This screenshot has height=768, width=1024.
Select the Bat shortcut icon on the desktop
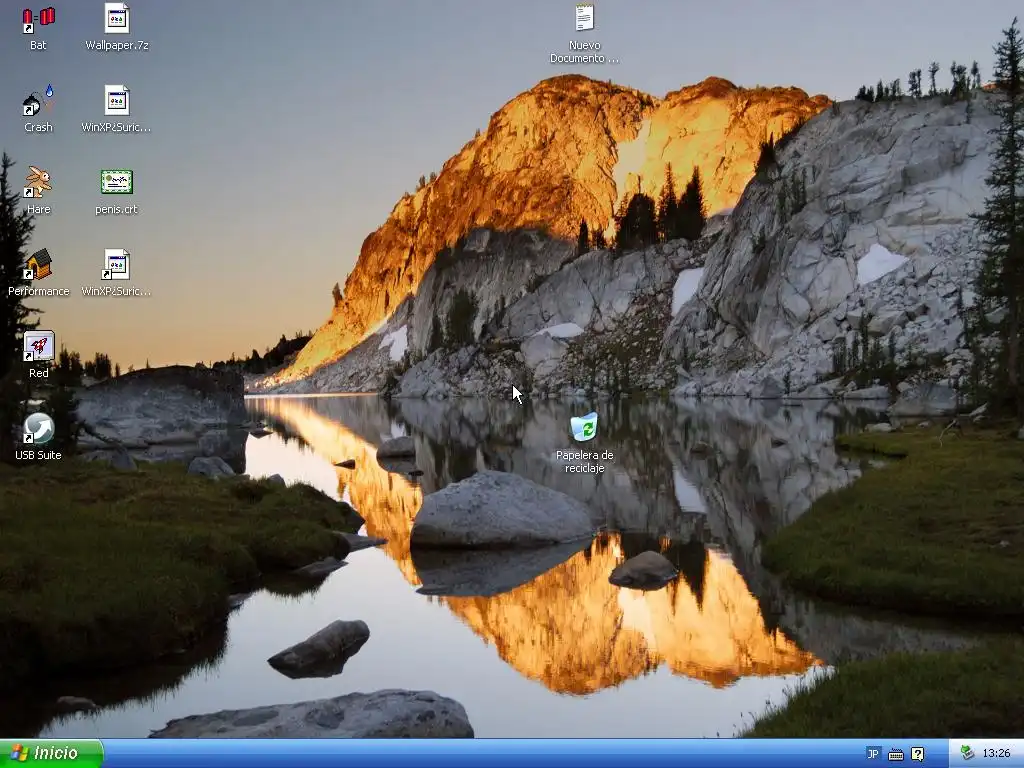pyautogui.click(x=38, y=20)
